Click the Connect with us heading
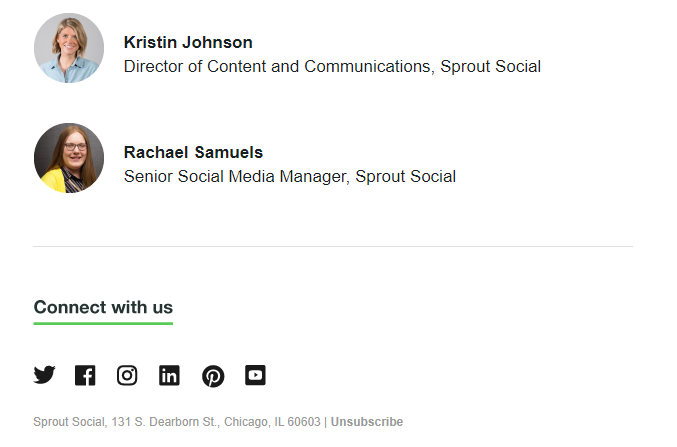This screenshot has width=677, height=447. (103, 307)
